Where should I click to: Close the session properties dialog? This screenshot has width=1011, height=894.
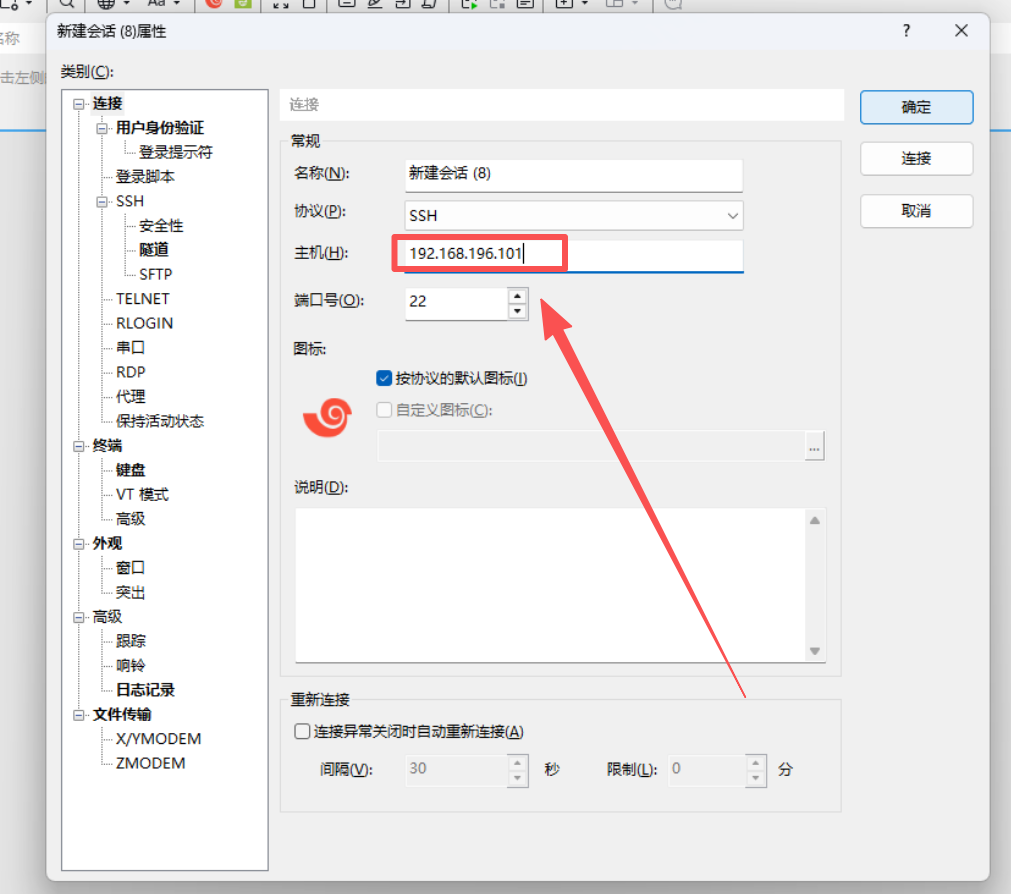pos(961,31)
